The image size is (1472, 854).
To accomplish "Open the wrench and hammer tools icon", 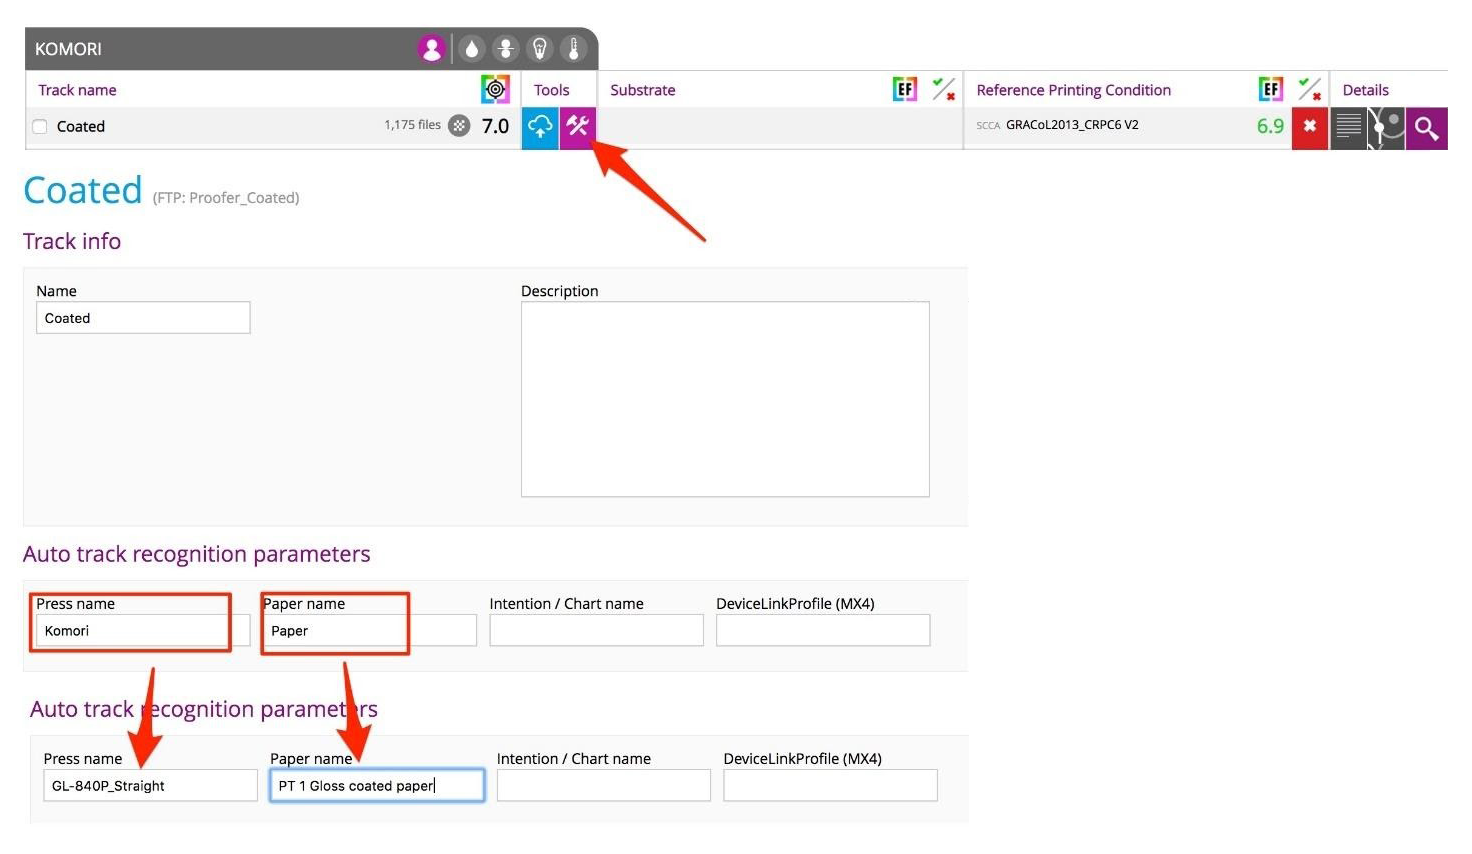I will (x=578, y=127).
